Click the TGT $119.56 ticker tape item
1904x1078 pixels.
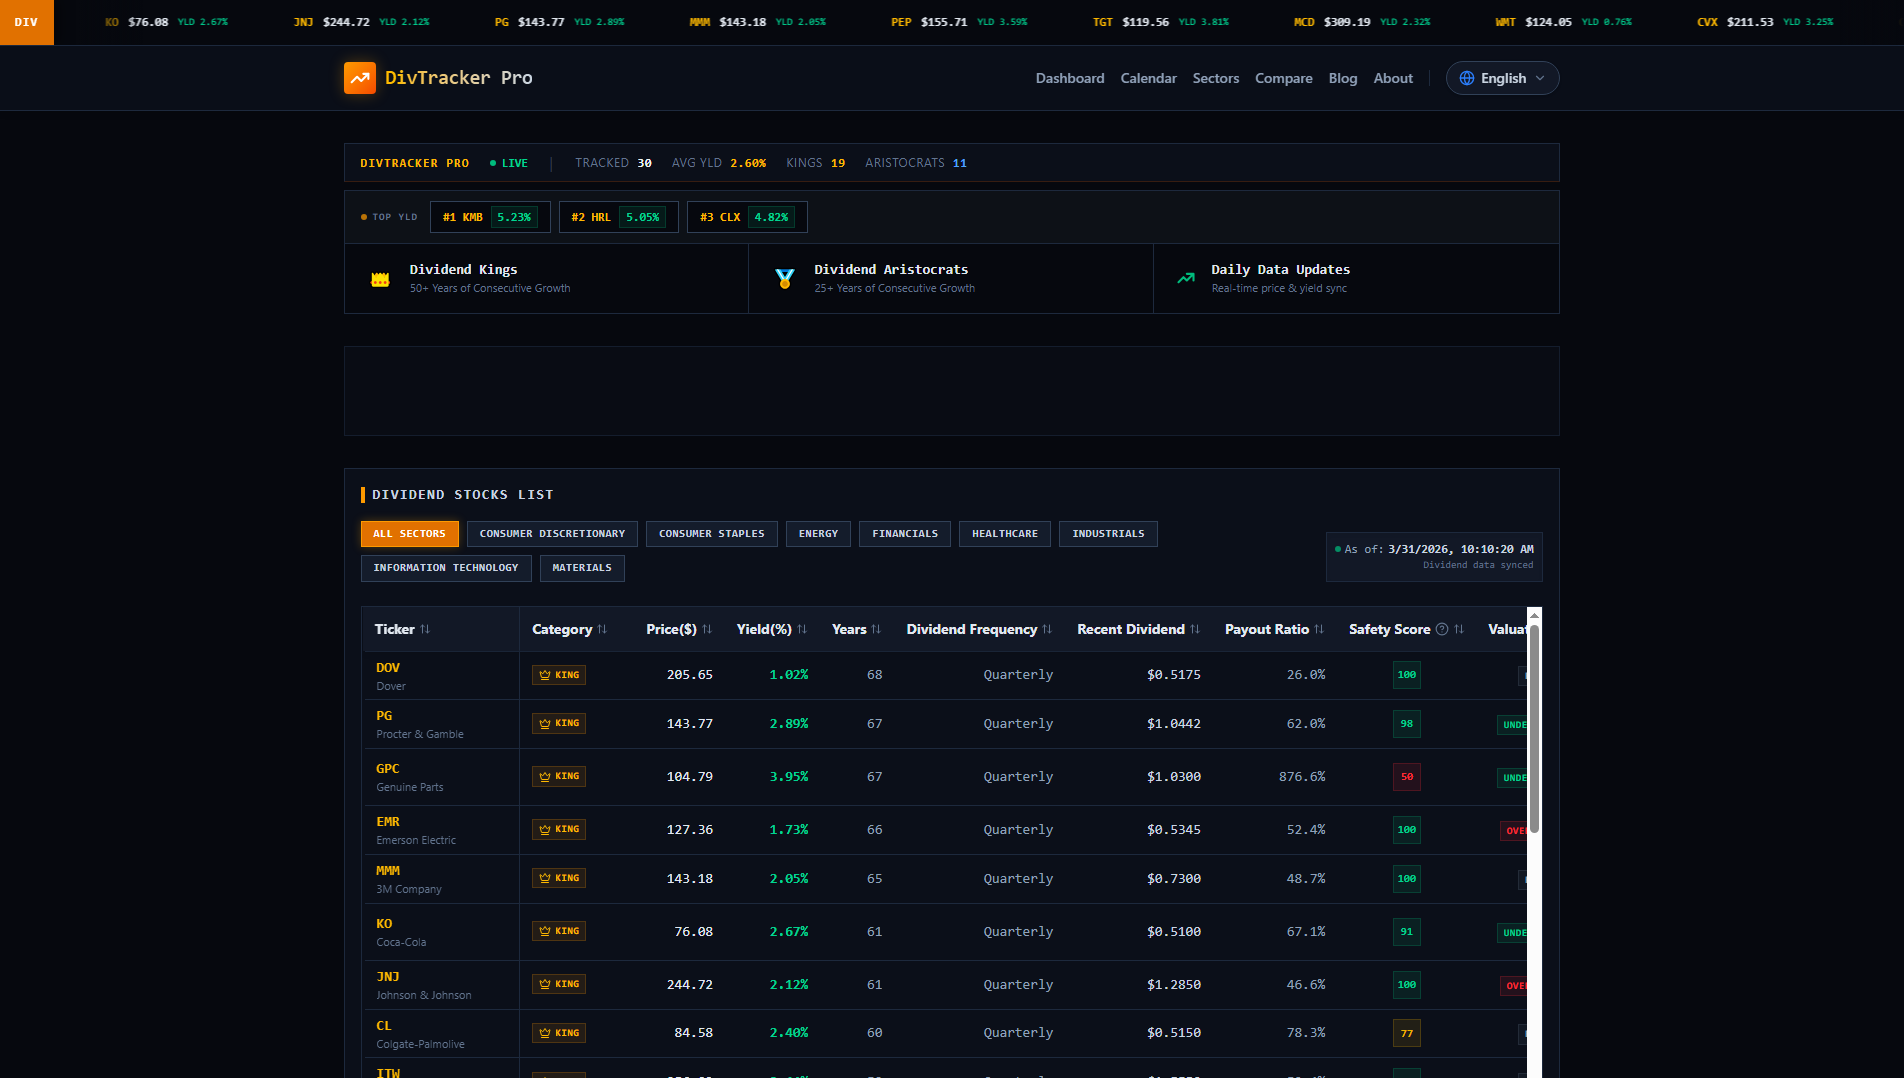pos(1161,22)
